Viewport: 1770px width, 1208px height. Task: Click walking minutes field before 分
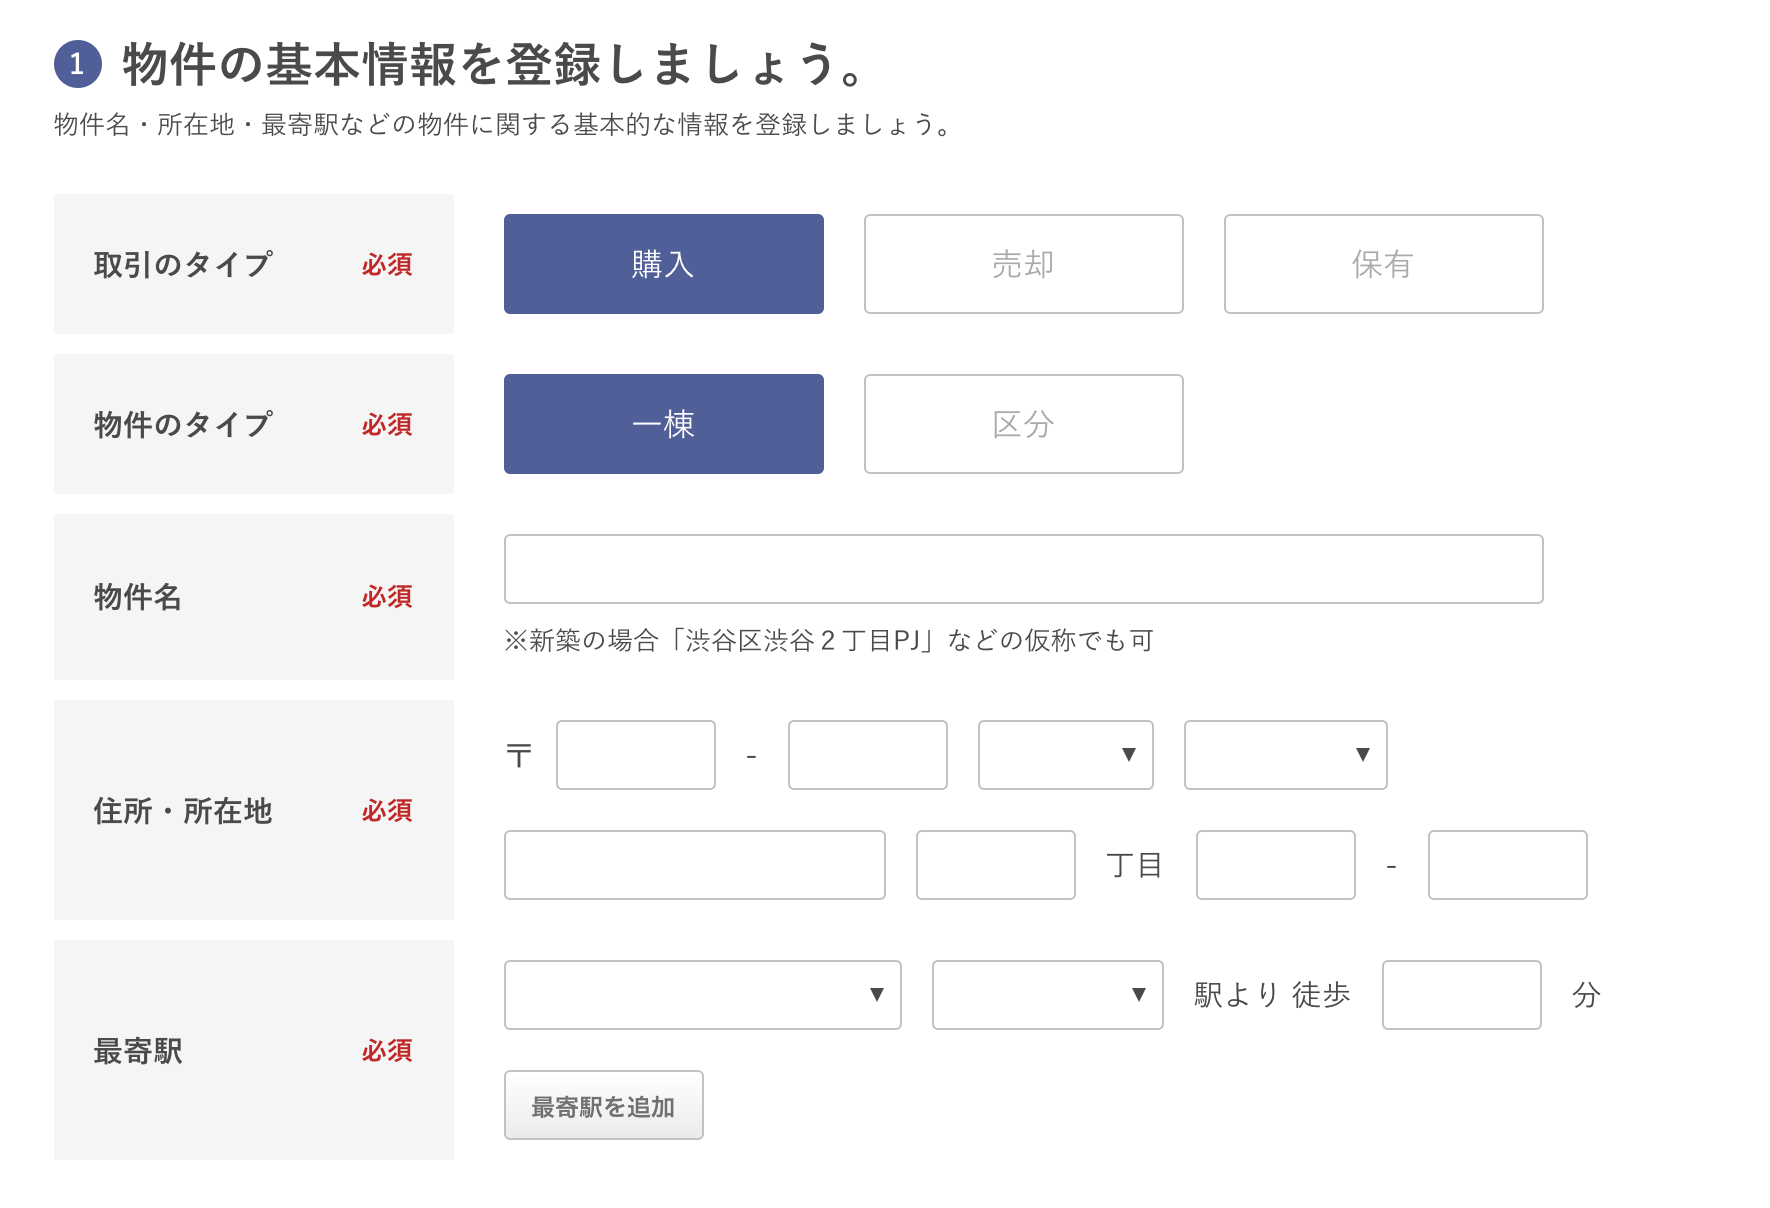pyautogui.click(x=1461, y=995)
